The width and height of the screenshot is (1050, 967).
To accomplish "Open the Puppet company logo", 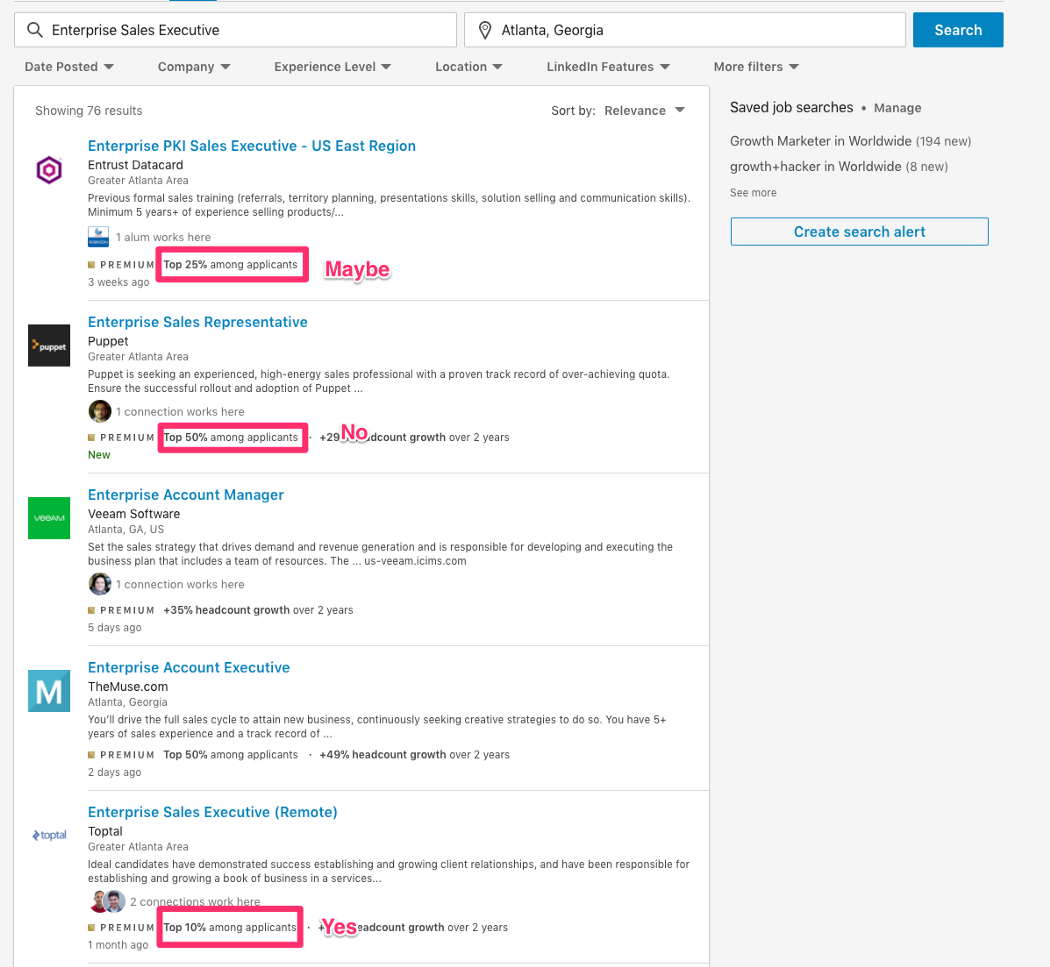I will click(x=49, y=346).
